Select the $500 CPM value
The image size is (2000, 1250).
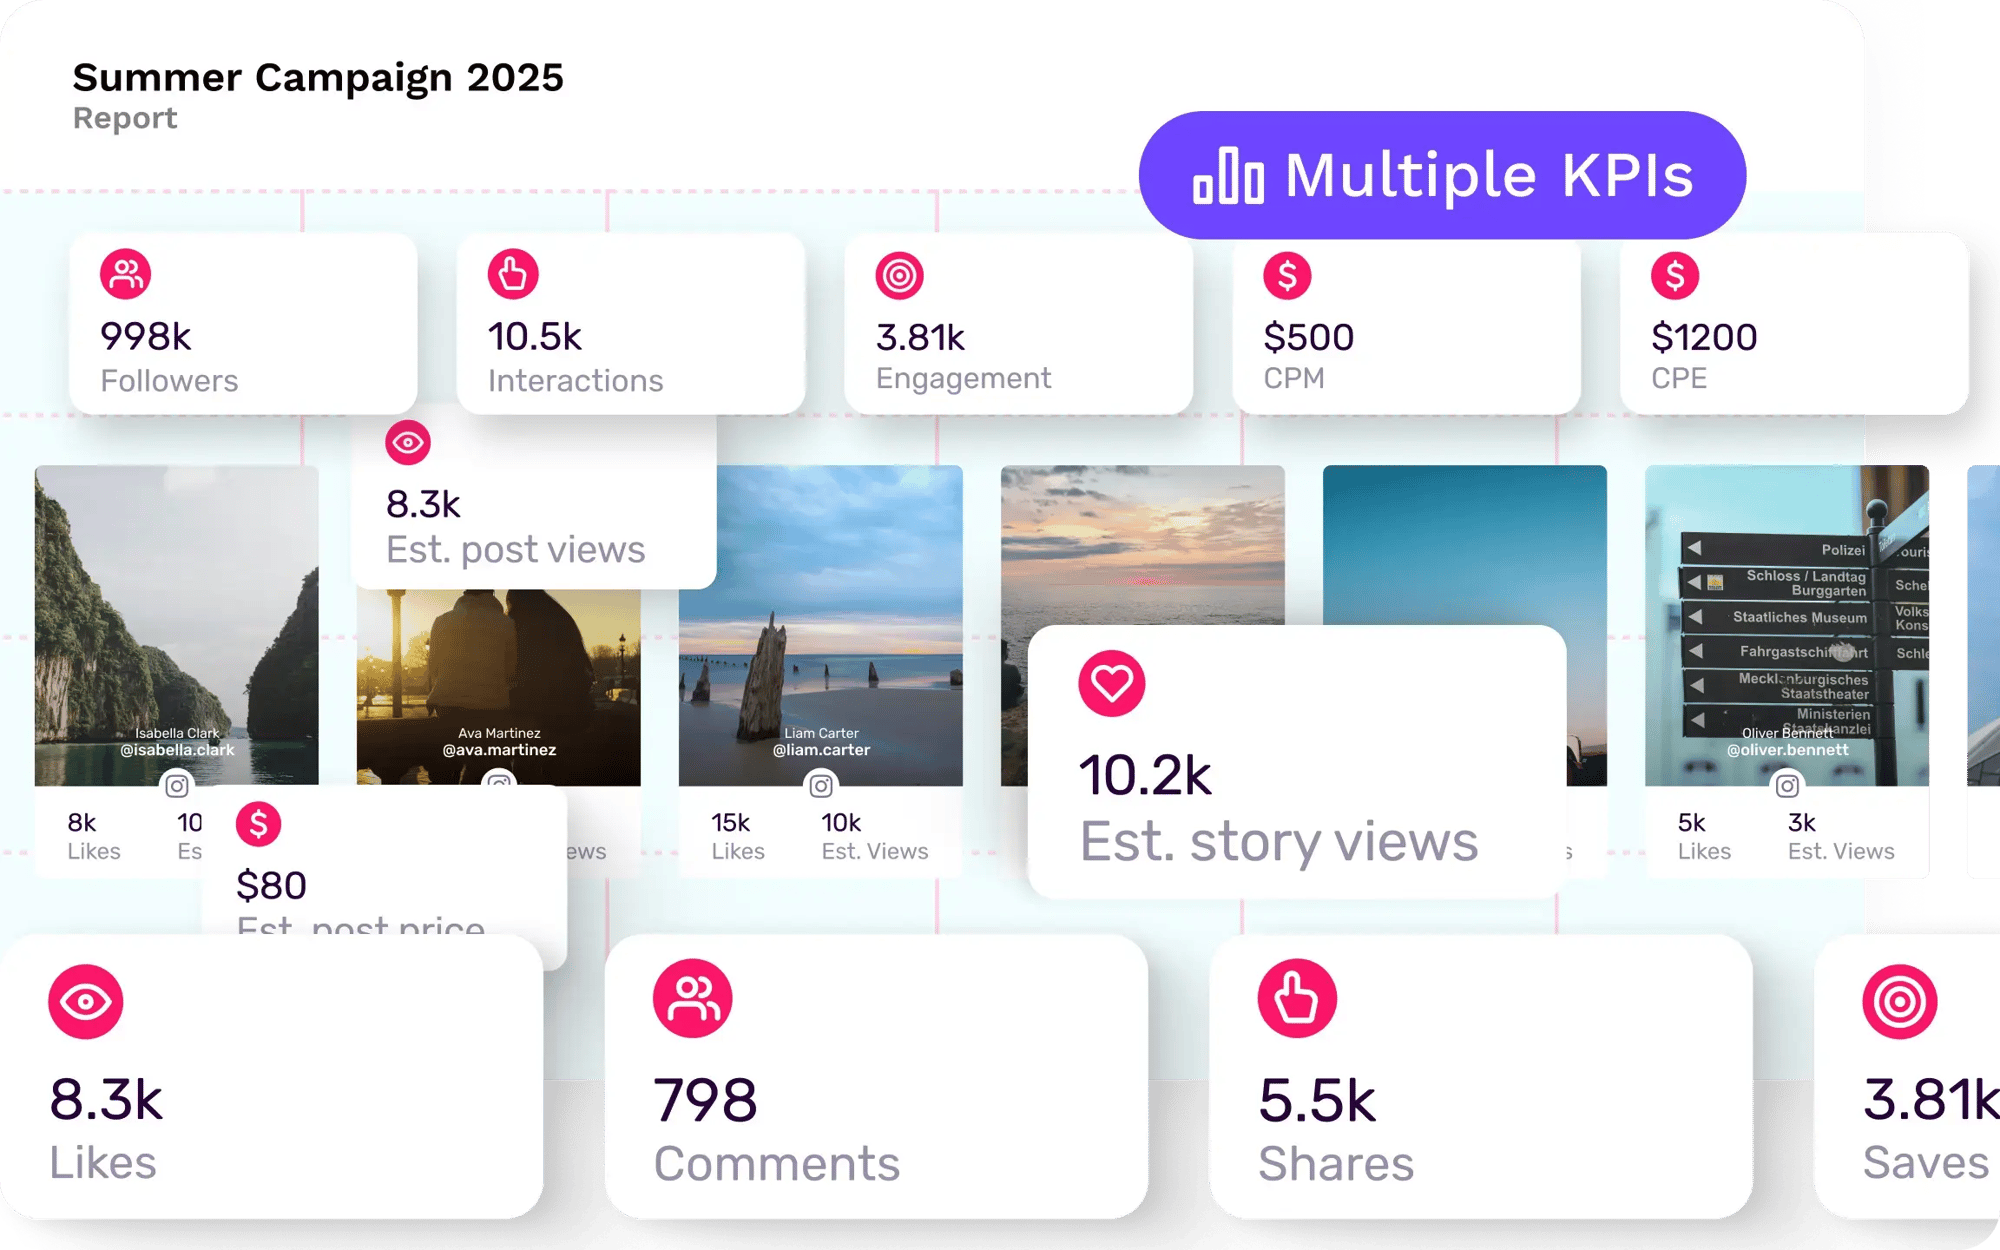[1309, 338]
